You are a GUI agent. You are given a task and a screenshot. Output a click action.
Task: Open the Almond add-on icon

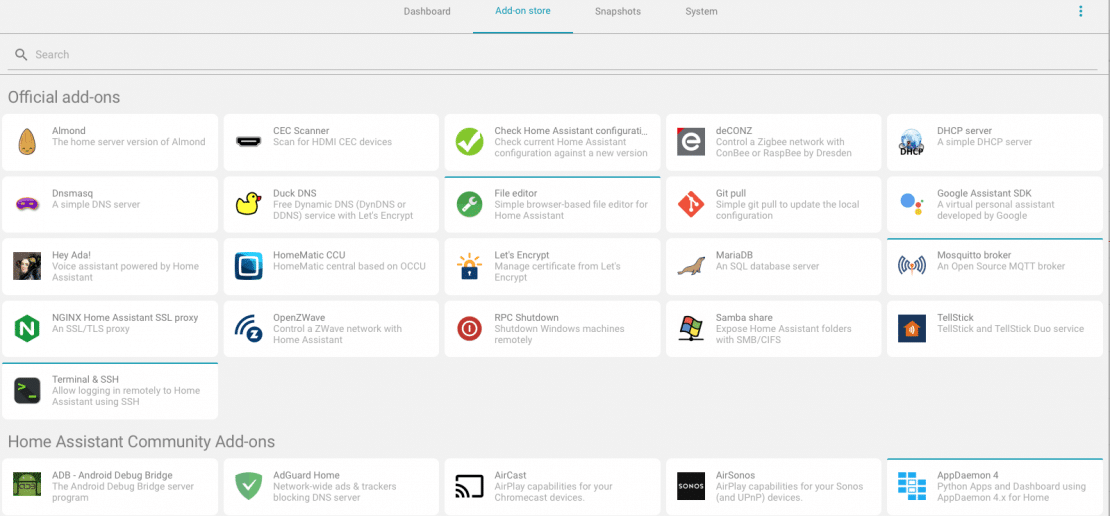[x=27, y=142]
